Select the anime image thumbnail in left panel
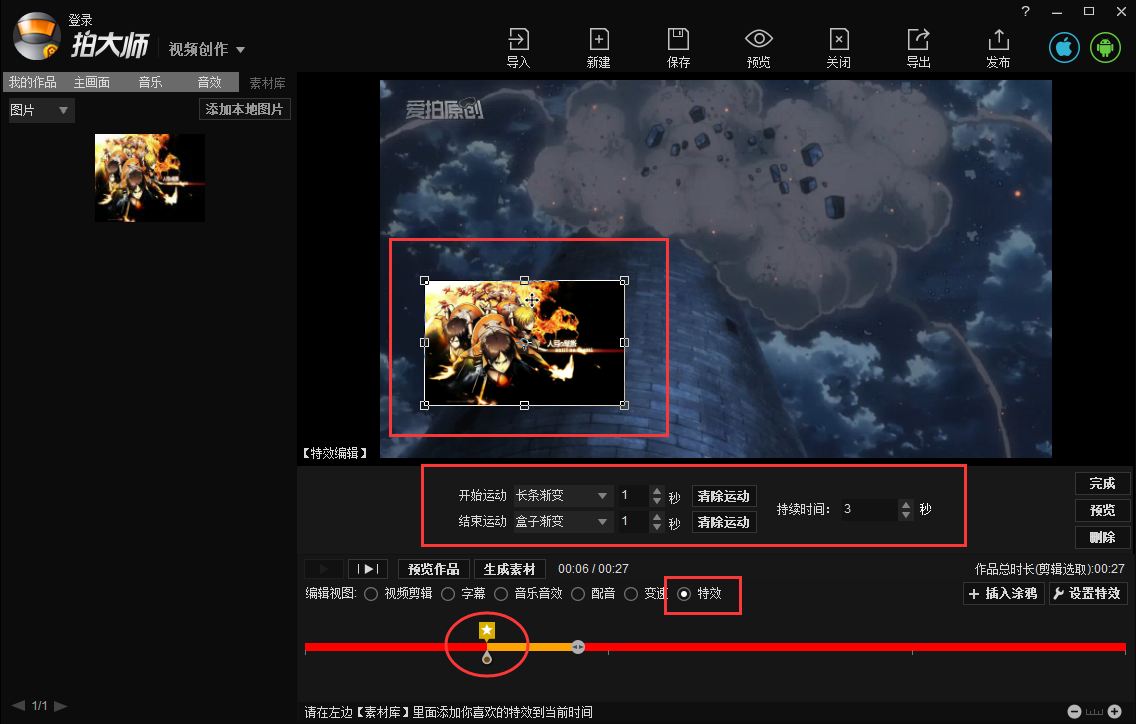The height and width of the screenshot is (724, 1136). coord(149,177)
